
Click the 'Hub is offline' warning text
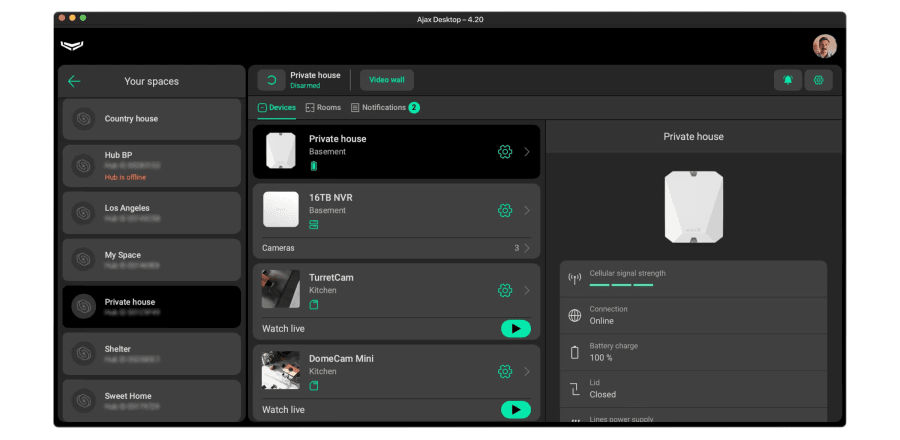click(125, 177)
